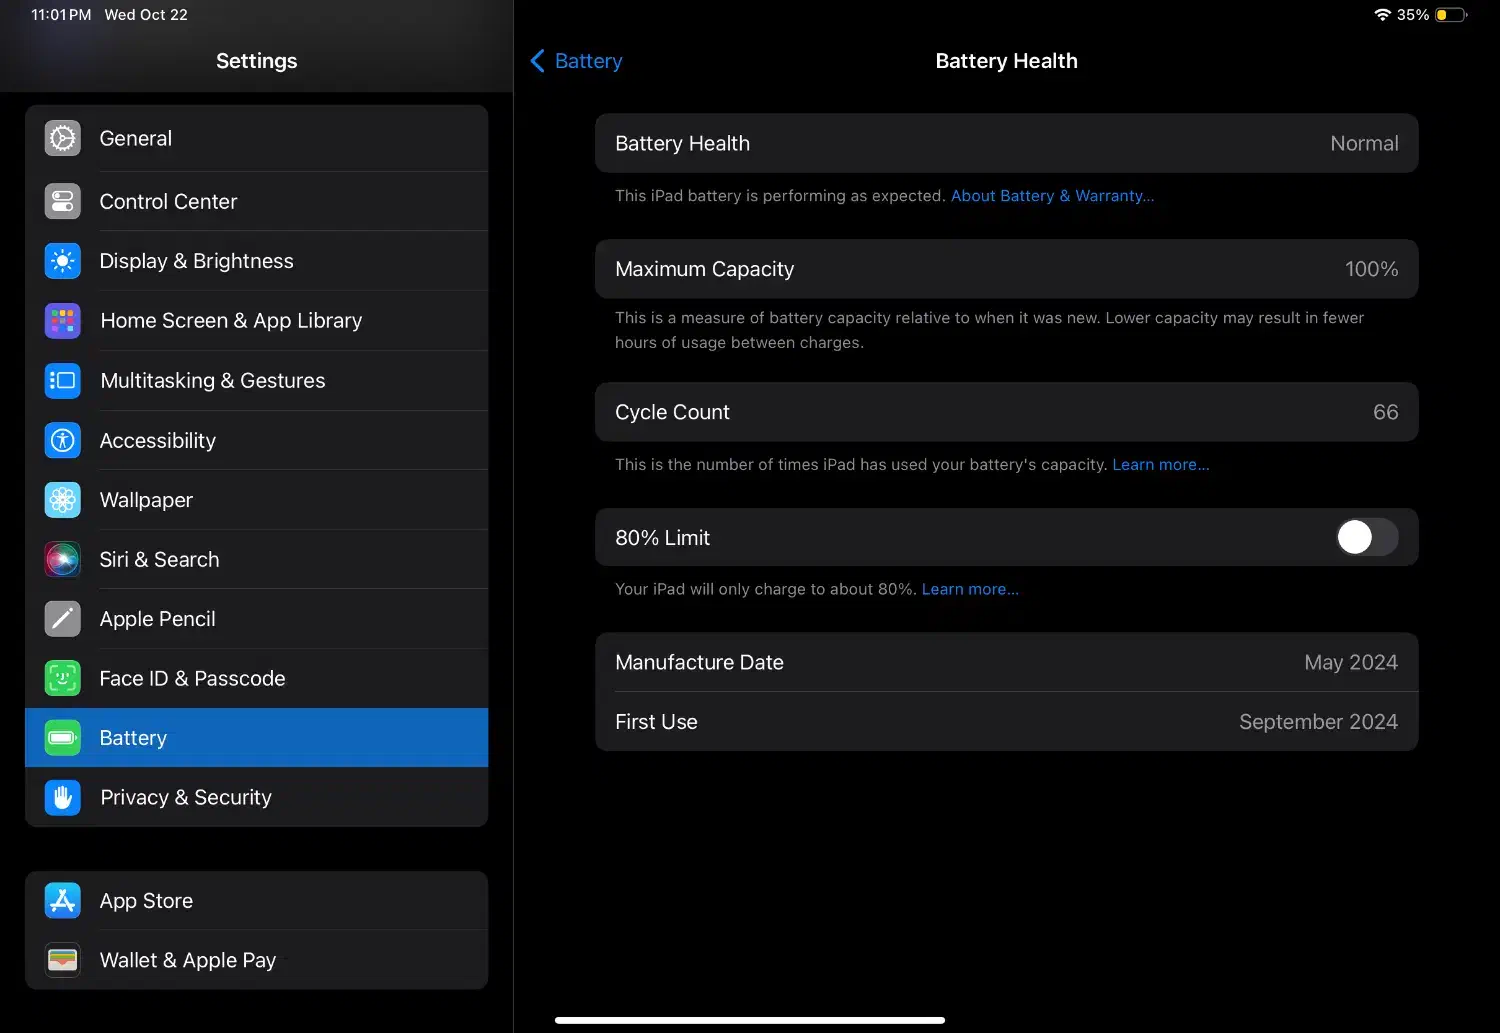This screenshot has height=1033, width=1500.
Task: Tap the Battery Health status row
Action: click(x=1007, y=143)
